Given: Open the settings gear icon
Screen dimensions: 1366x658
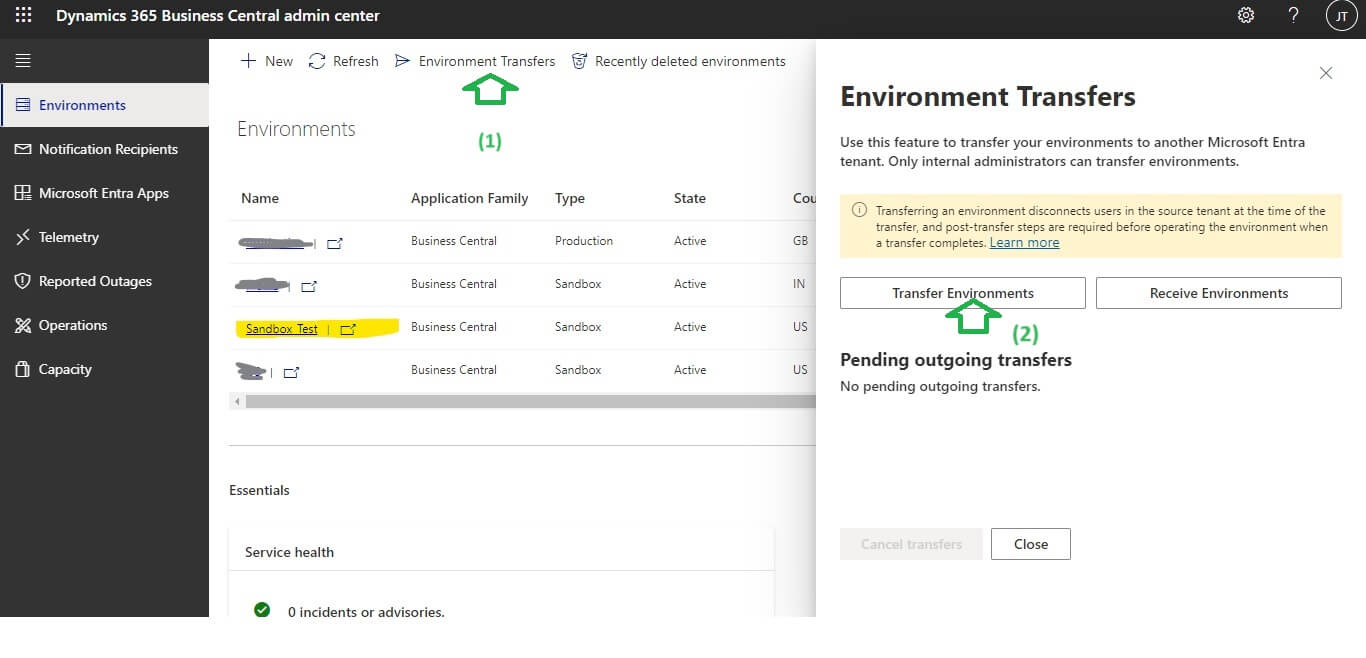Looking at the screenshot, I should [x=1246, y=16].
